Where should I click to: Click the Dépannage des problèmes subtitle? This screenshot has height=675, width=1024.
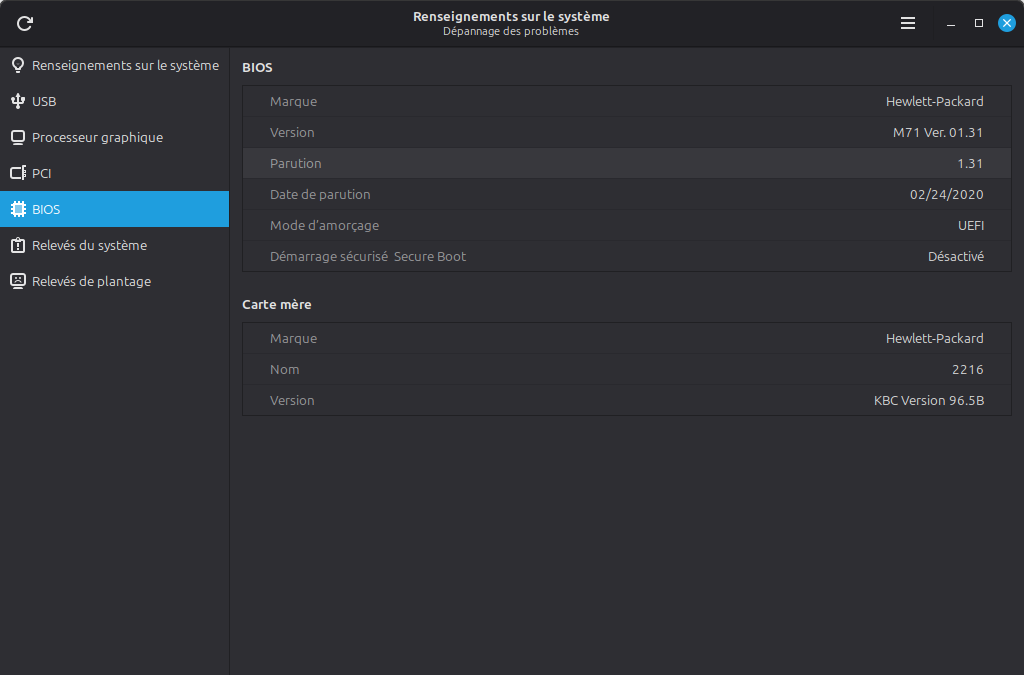click(x=512, y=31)
